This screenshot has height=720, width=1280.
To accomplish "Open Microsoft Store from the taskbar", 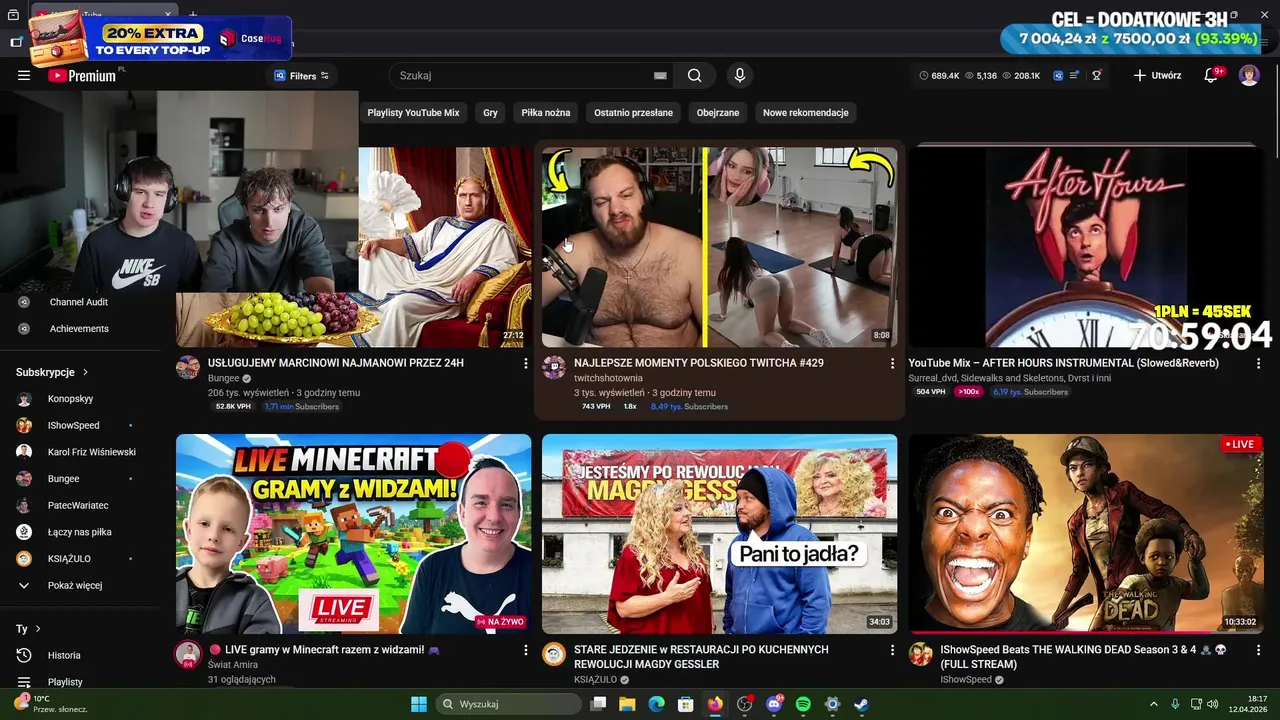I will [x=686, y=704].
